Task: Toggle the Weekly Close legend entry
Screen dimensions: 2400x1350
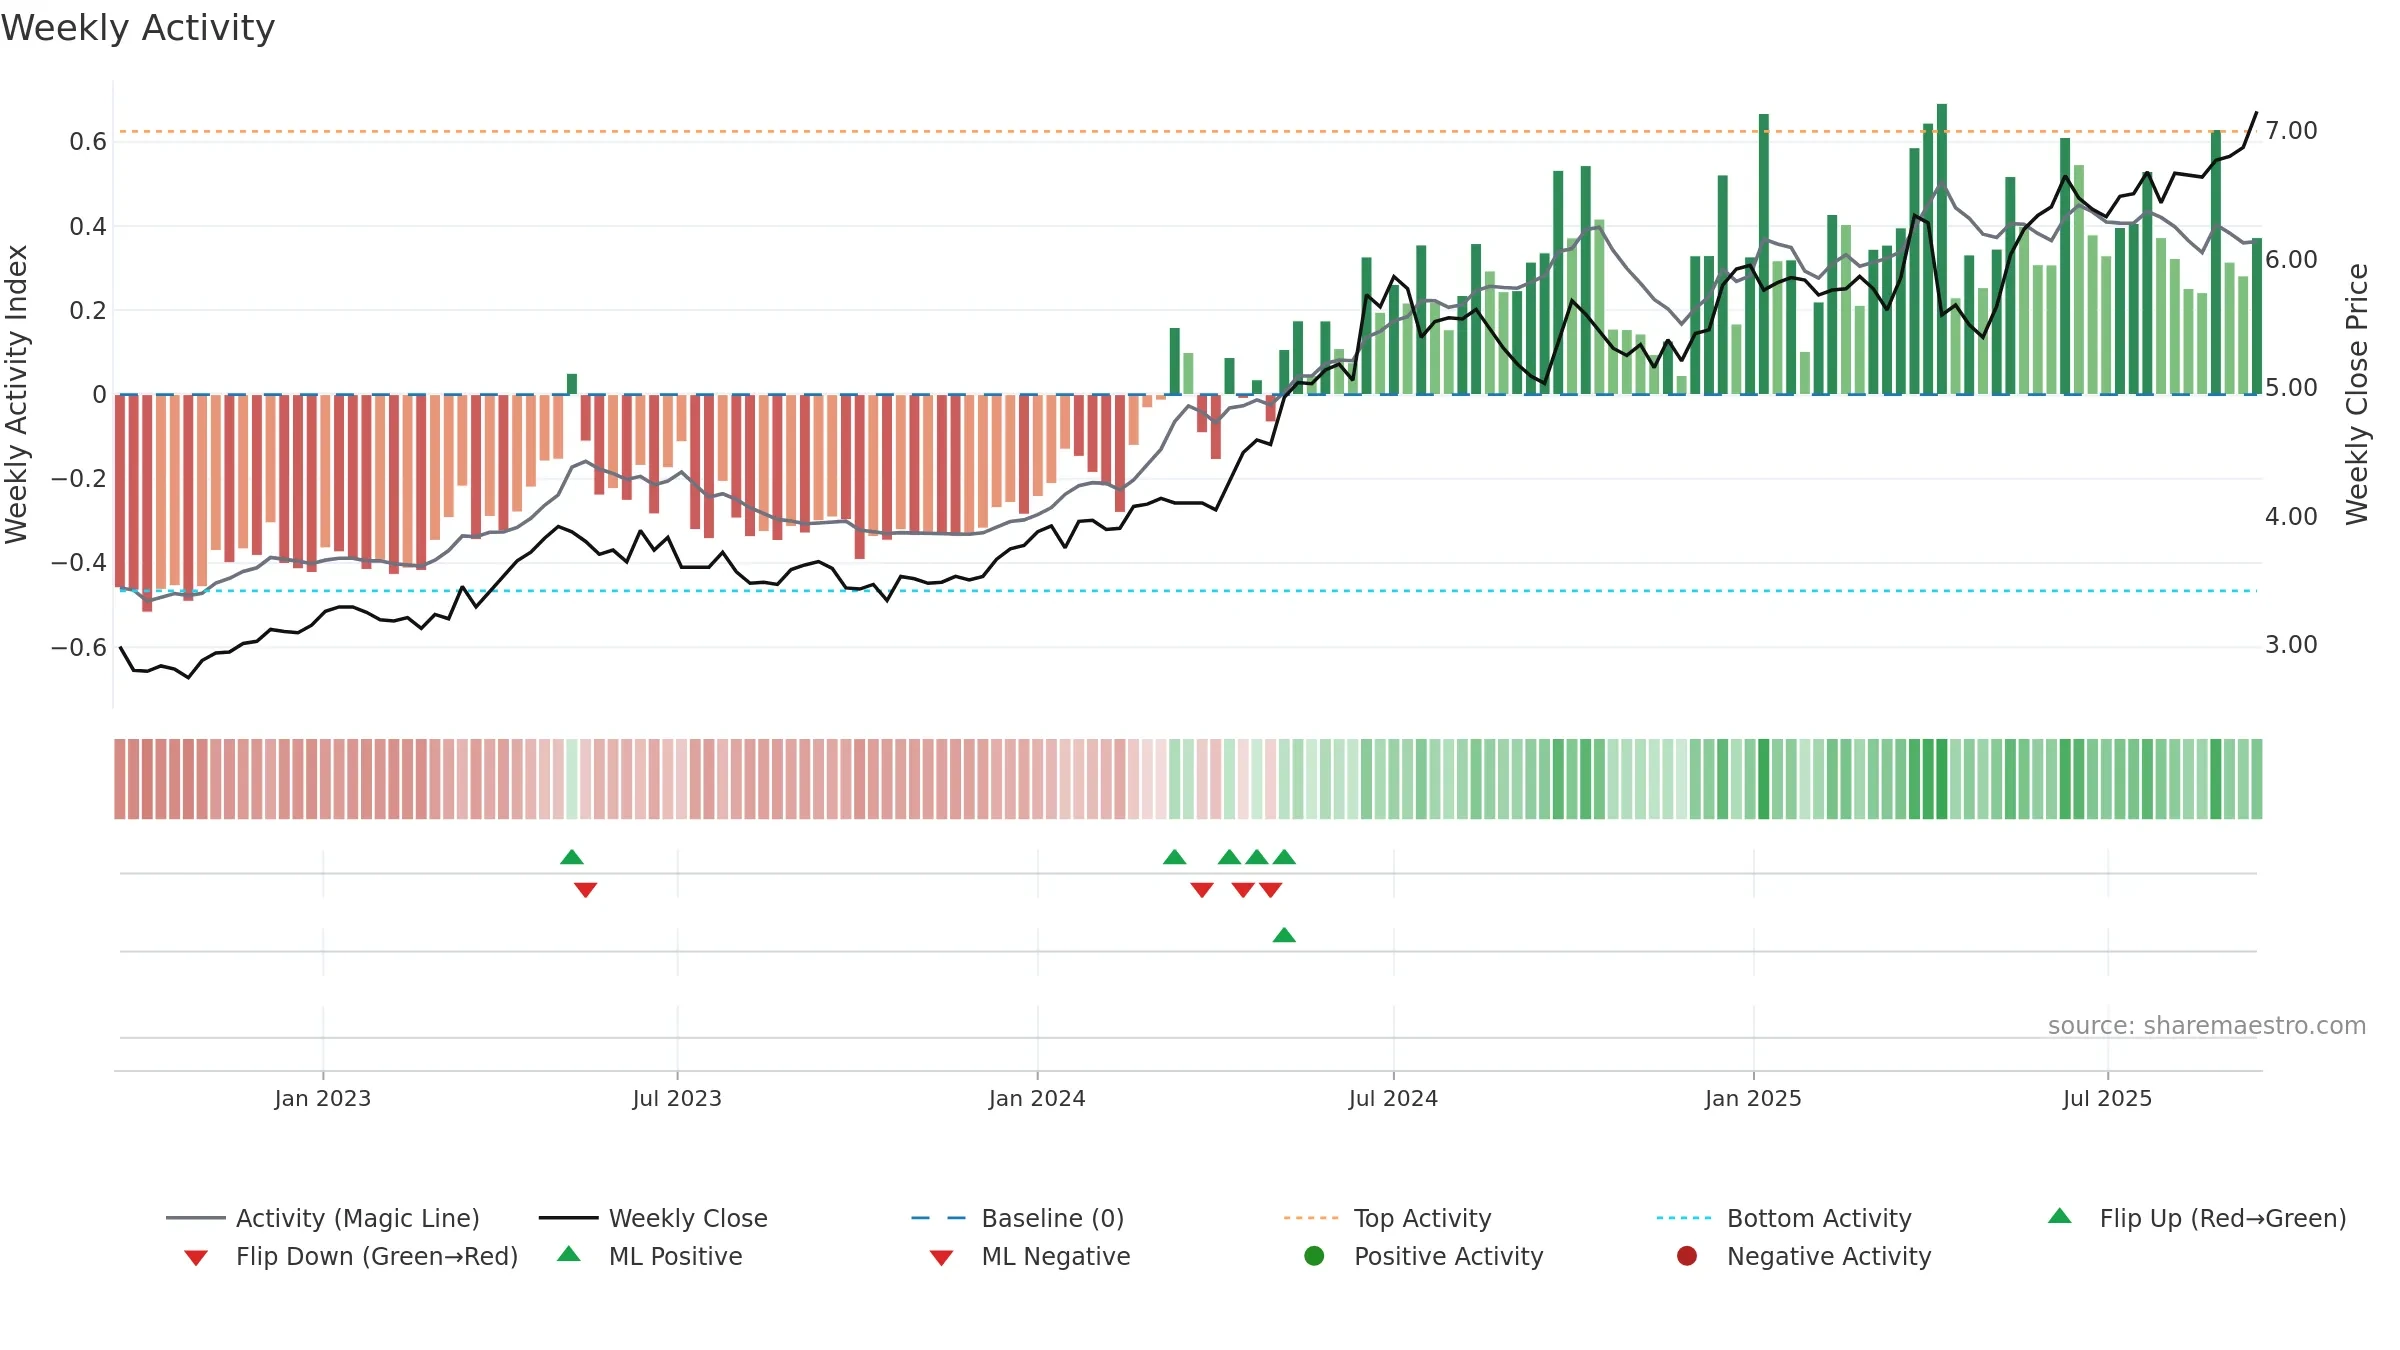Action: click(x=653, y=1218)
